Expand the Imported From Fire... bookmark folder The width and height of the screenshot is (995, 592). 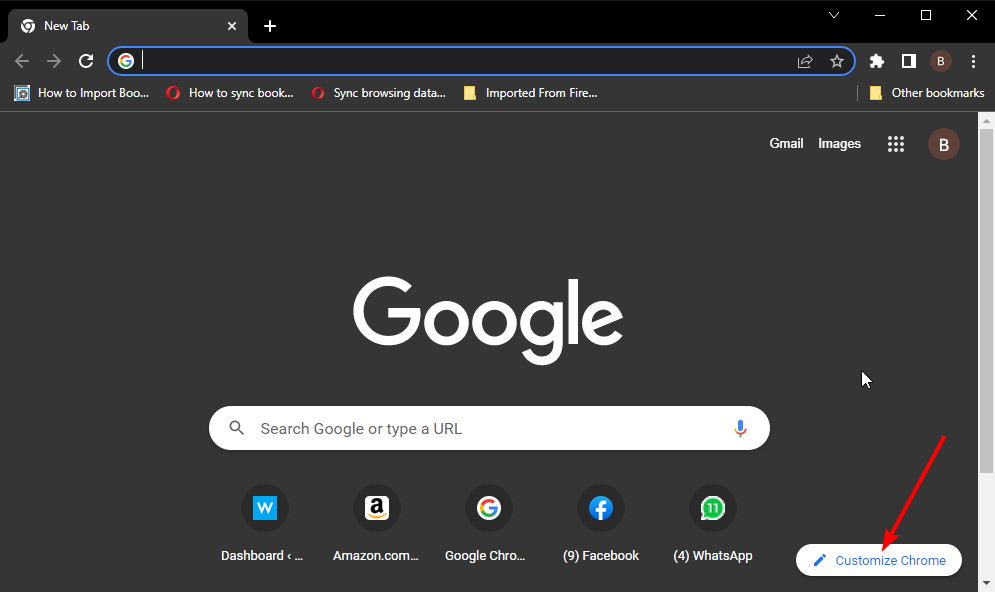pyautogui.click(x=531, y=93)
